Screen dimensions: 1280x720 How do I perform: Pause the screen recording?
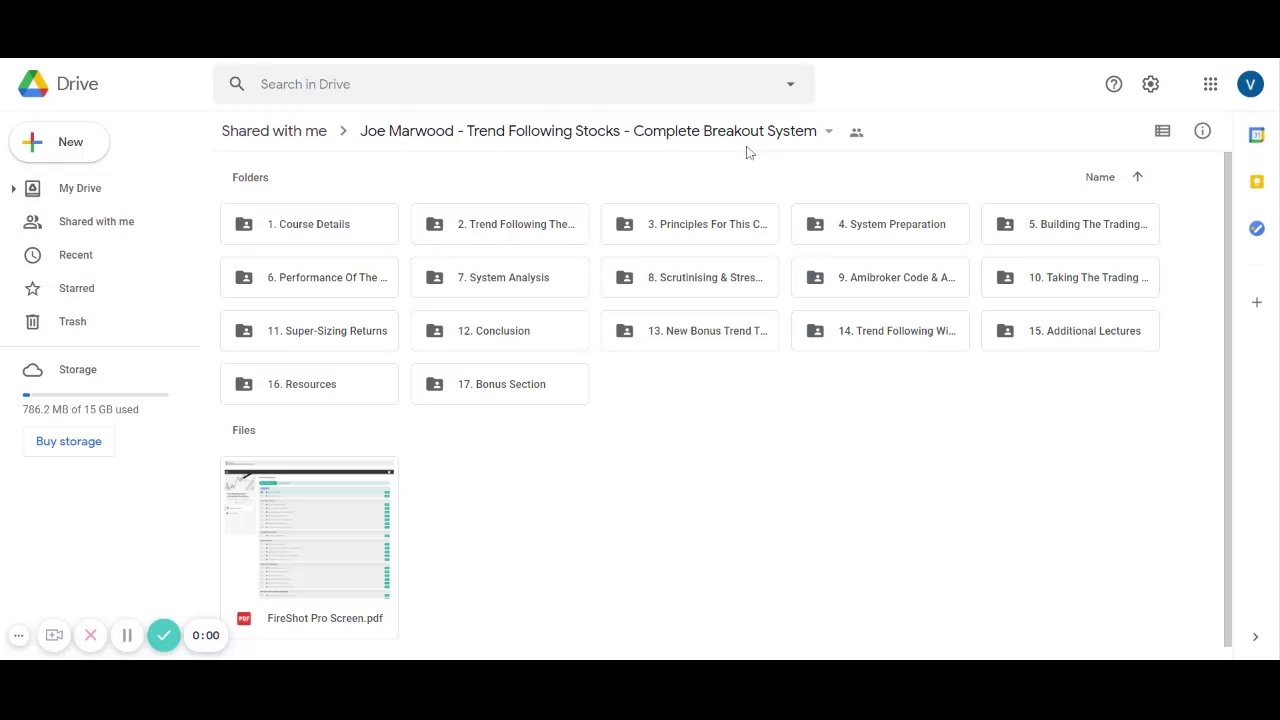click(x=127, y=635)
